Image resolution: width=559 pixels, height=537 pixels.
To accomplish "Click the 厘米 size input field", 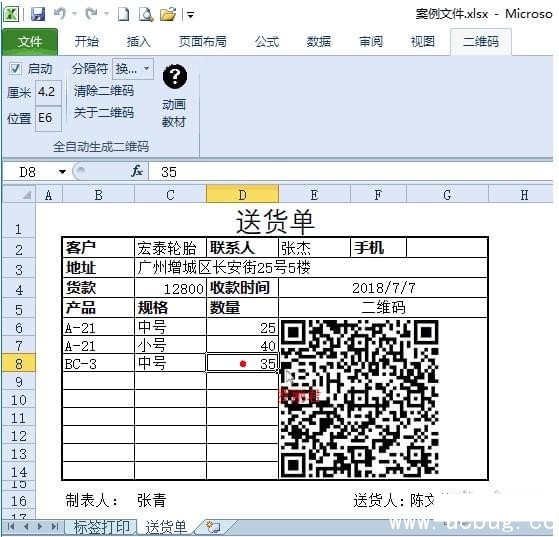I will tap(48, 92).
